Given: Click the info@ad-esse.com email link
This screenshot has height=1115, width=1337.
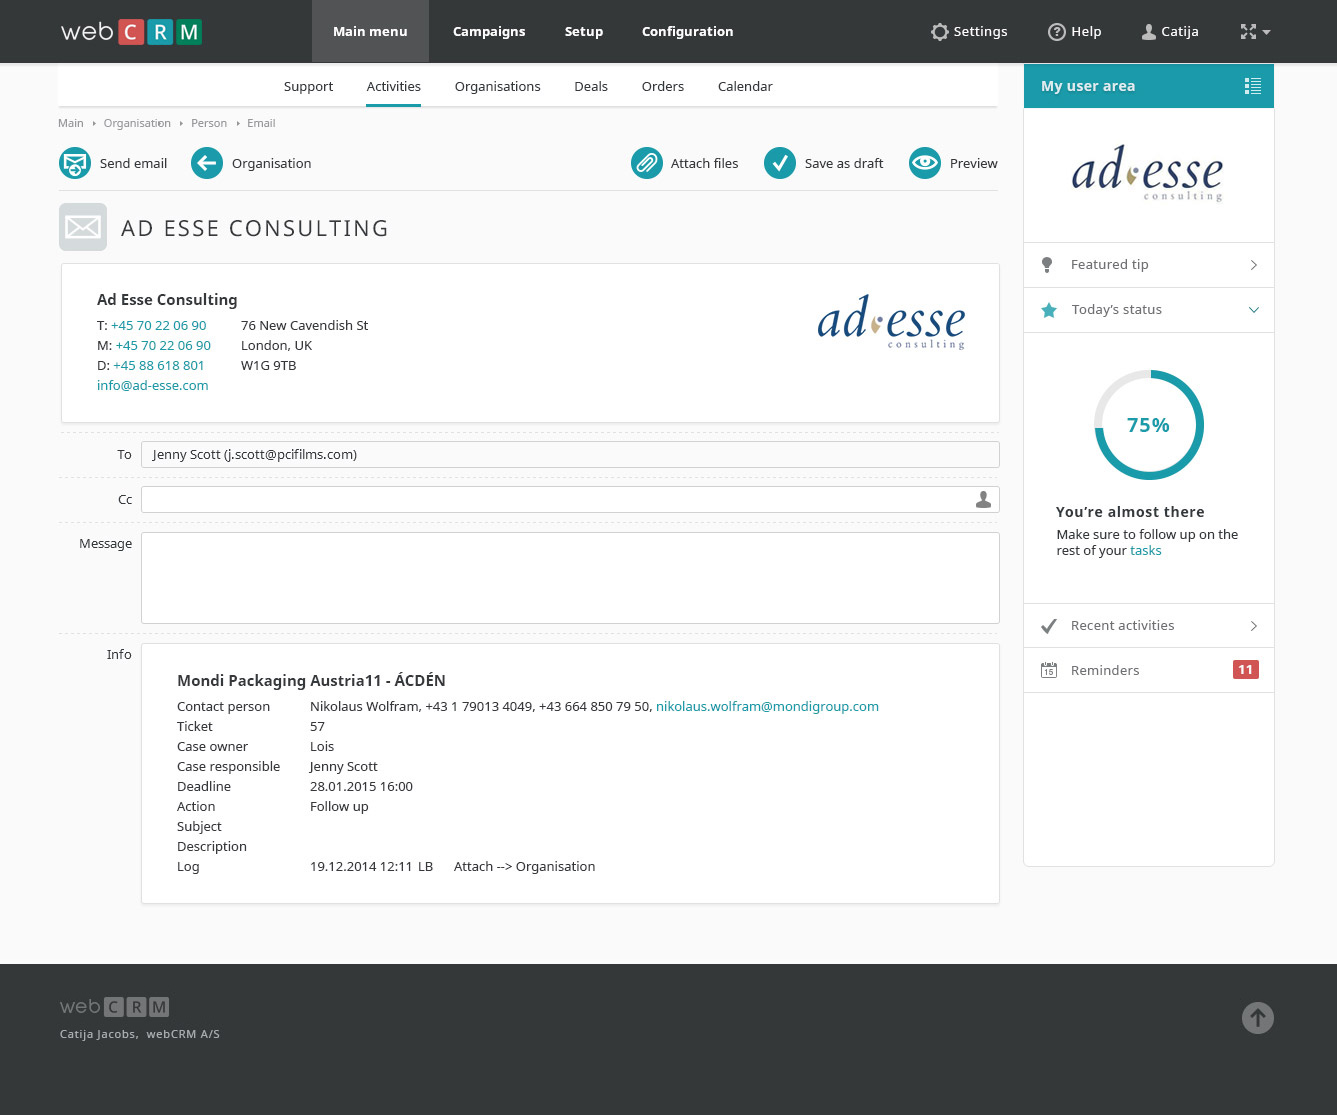Looking at the screenshot, I should coord(153,385).
